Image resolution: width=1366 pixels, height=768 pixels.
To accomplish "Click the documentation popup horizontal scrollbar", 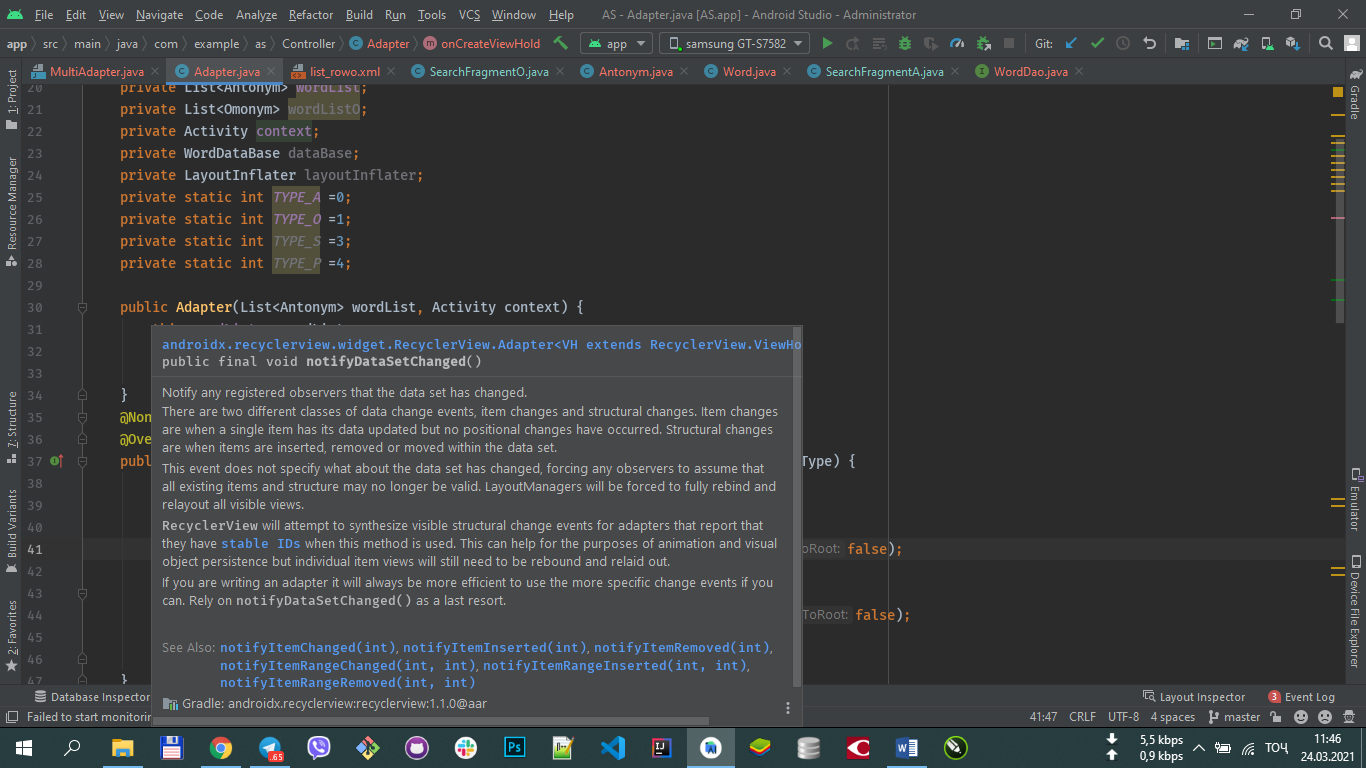I will [x=429, y=720].
